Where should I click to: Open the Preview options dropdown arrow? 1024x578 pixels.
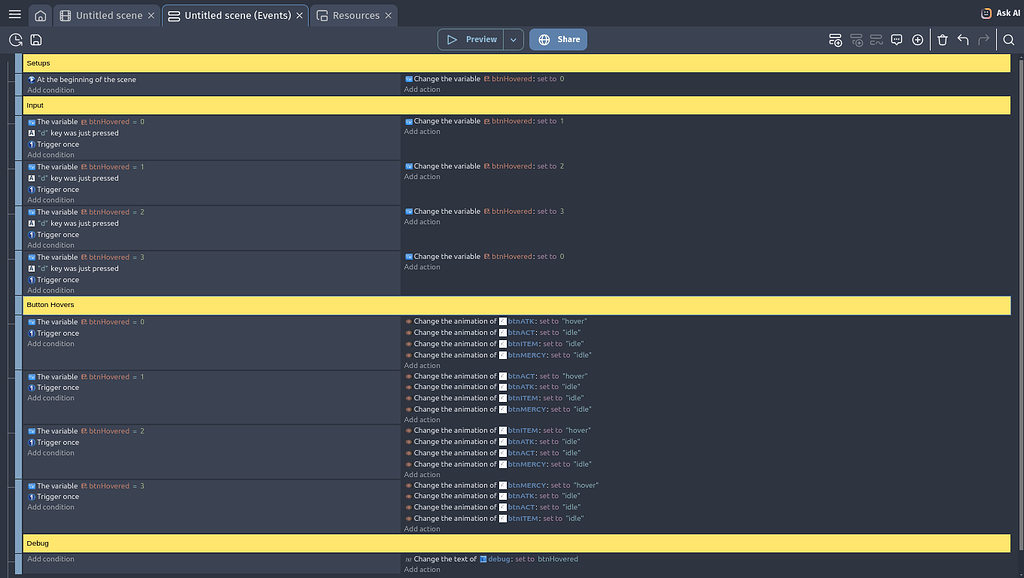[x=513, y=39]
